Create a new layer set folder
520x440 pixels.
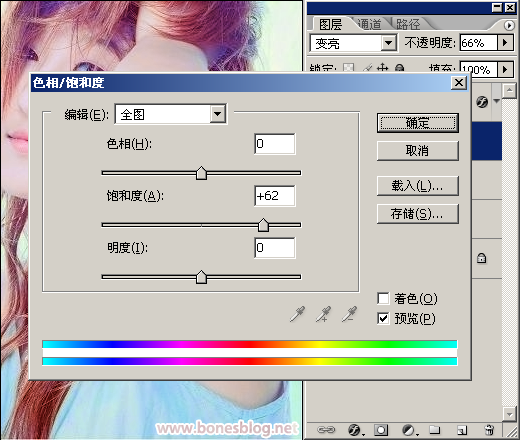435,430
